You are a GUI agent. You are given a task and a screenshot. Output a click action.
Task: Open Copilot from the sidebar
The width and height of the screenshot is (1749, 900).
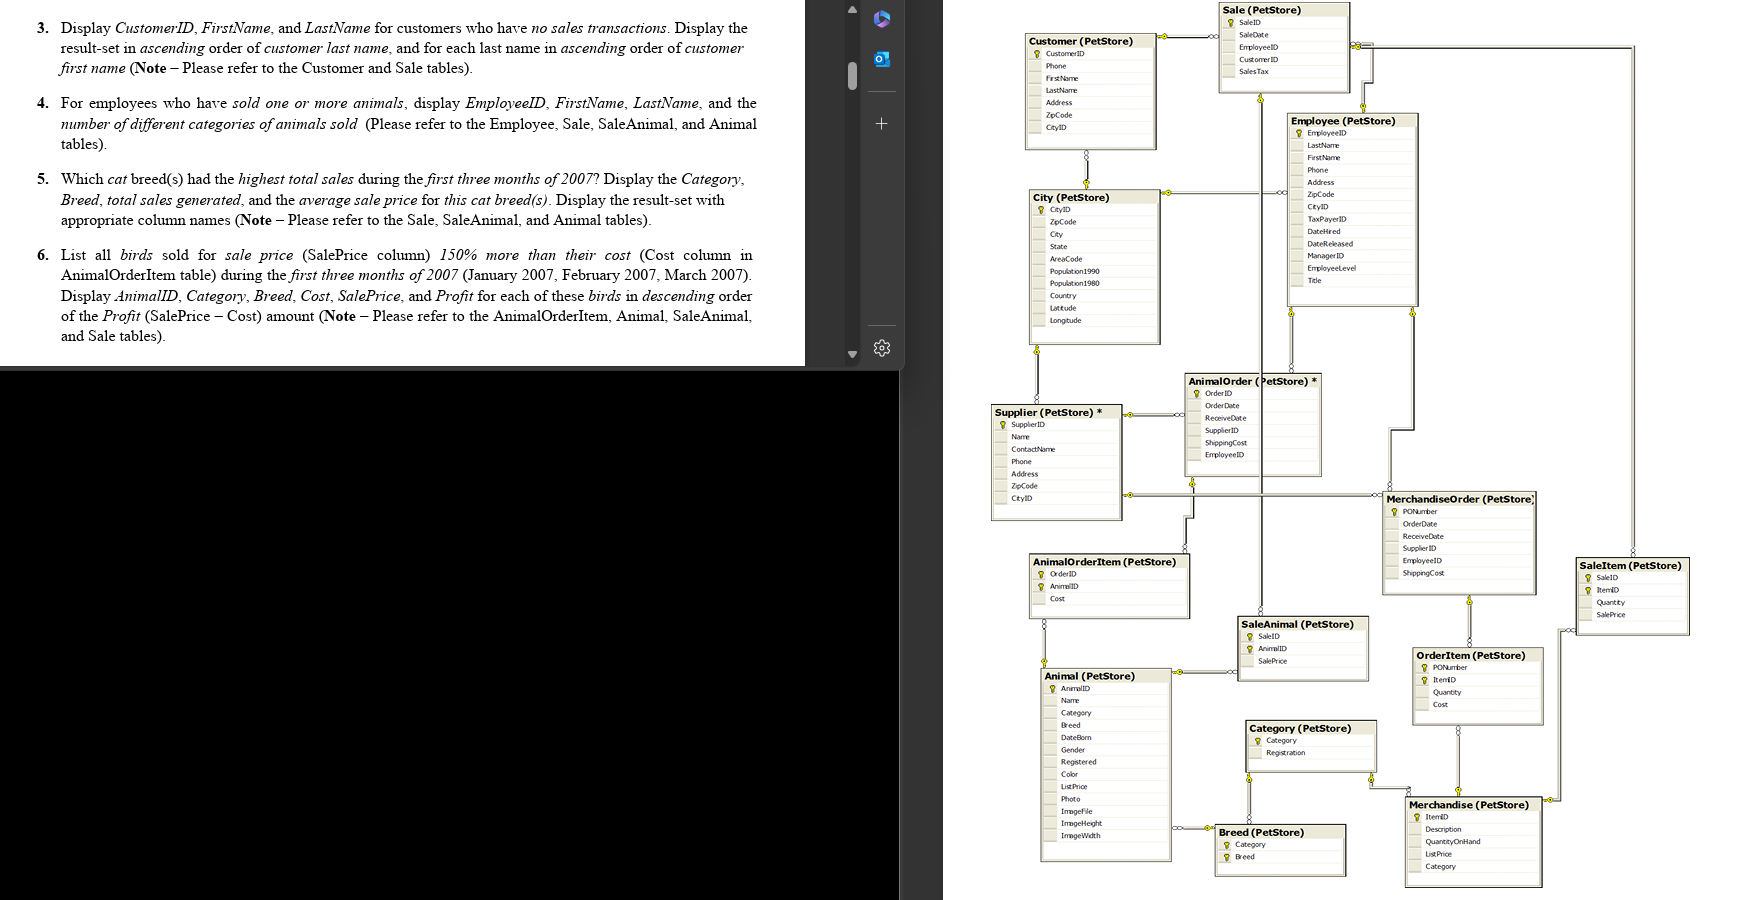(881, 18)
